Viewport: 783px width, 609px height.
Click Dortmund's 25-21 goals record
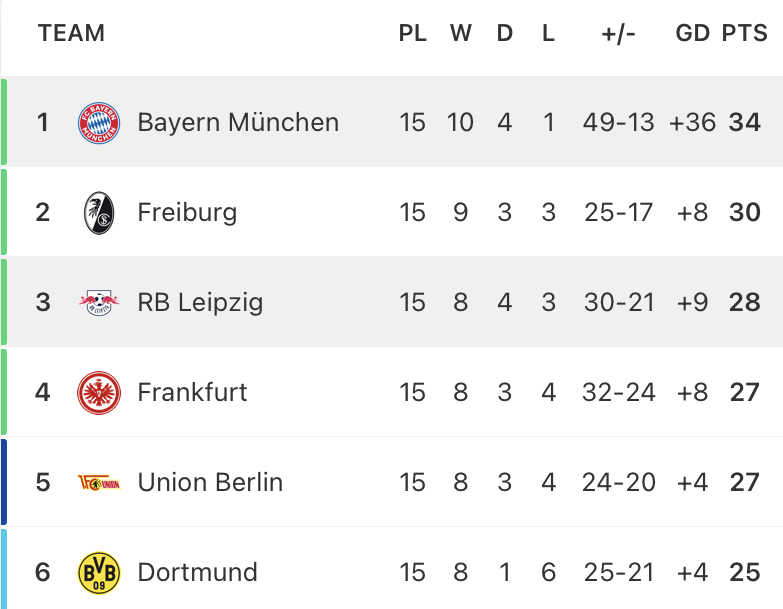(x=619, y=572)
